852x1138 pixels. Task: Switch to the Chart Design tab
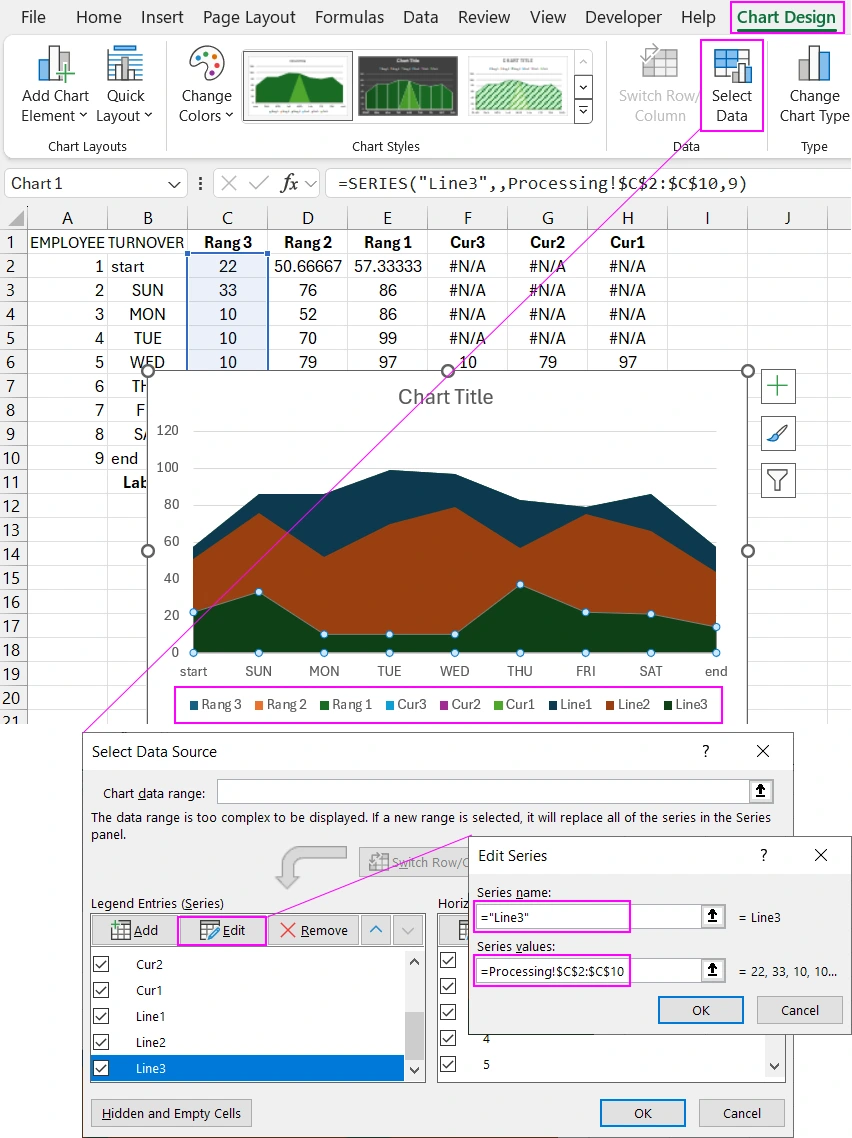787,17
